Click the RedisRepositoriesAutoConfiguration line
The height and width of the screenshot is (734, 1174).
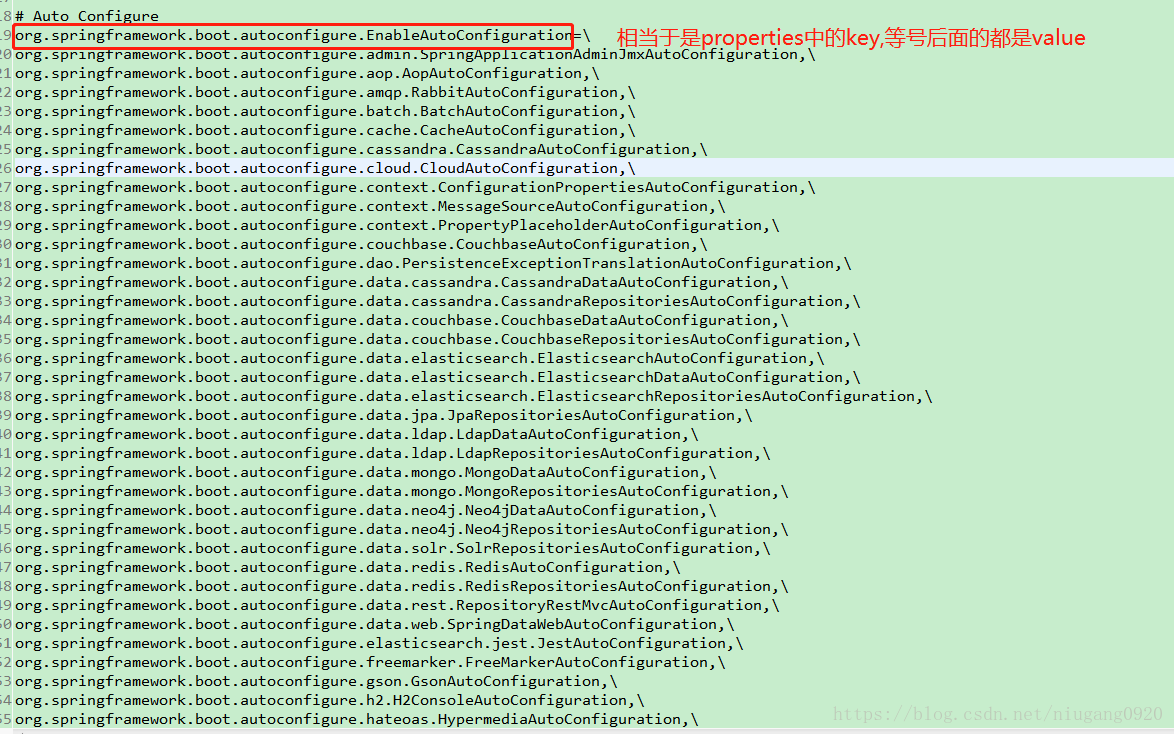point(401,586)
